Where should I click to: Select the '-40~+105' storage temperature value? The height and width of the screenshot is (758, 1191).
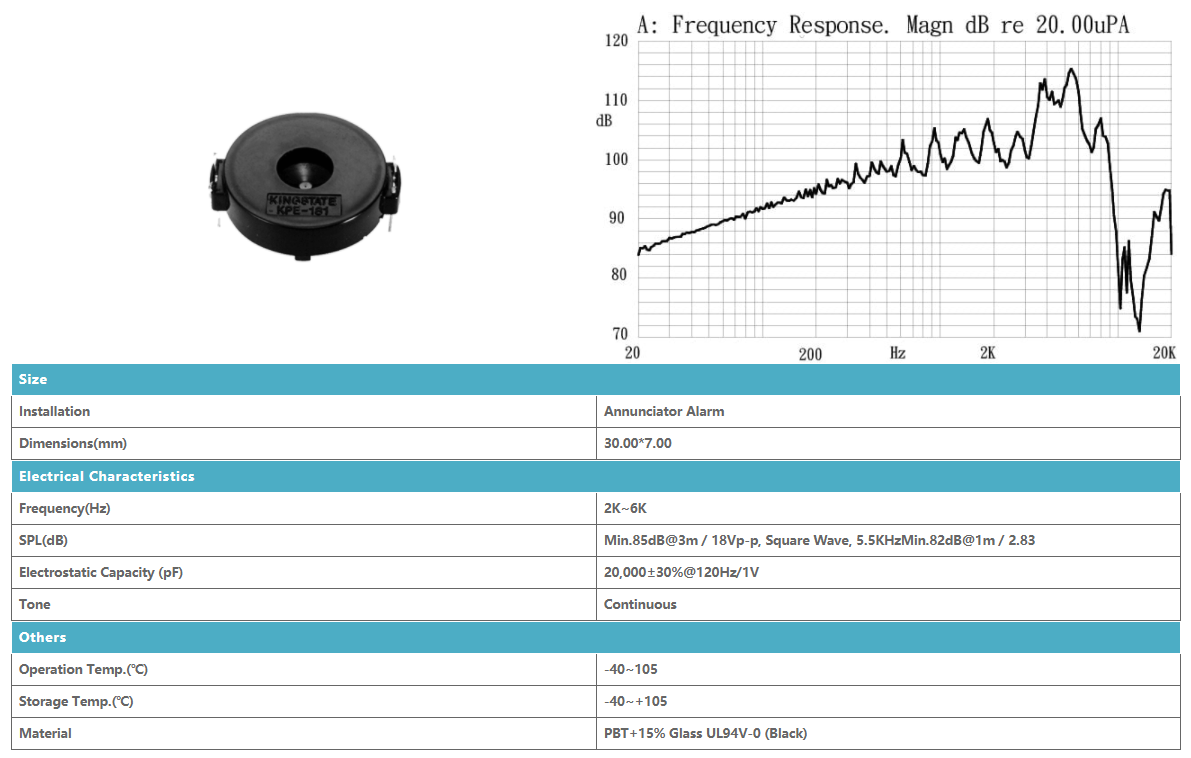636,702
